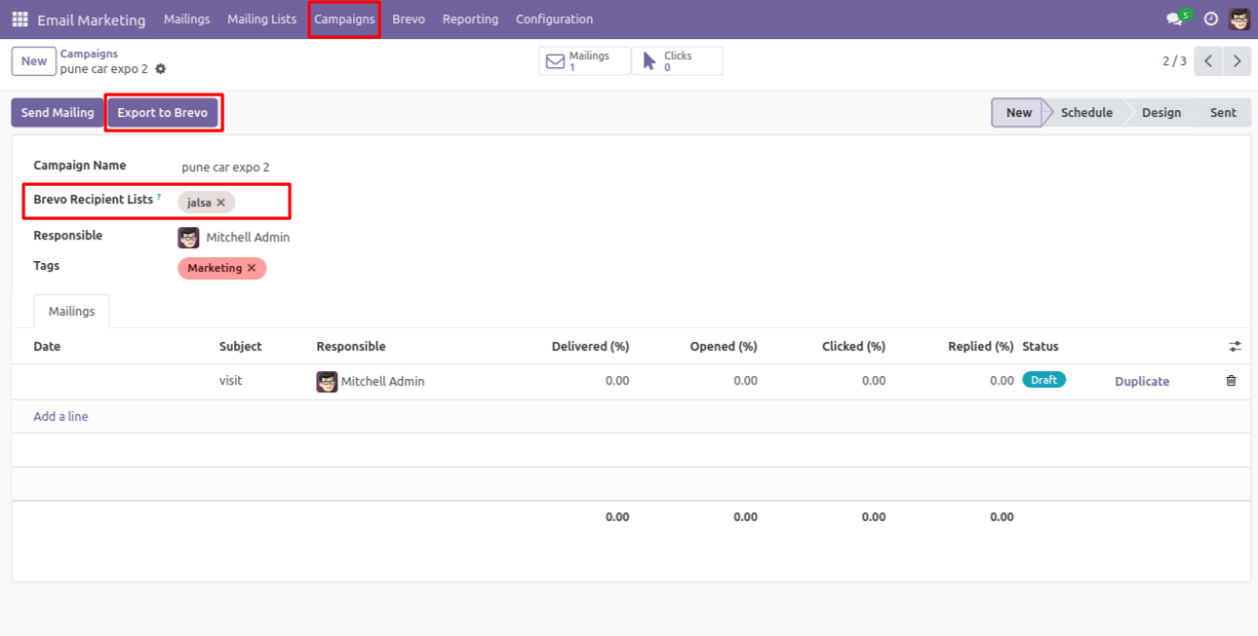Click the Send Mailing button
The height and width of the screenshot is (636, 1258).
pos(57,112)
